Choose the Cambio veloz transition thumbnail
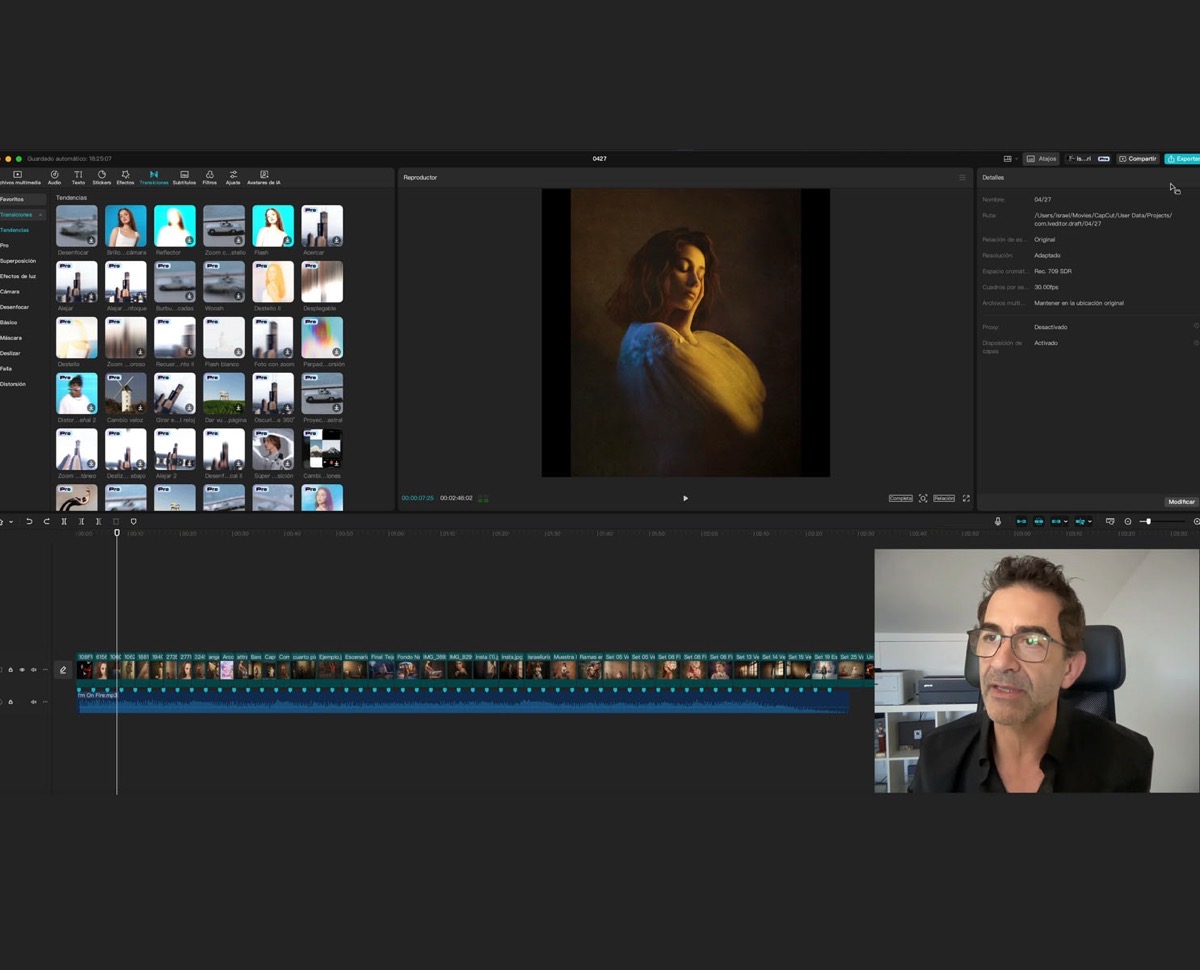This screenshot has width=1200, height=970. (x=126, y=394)
